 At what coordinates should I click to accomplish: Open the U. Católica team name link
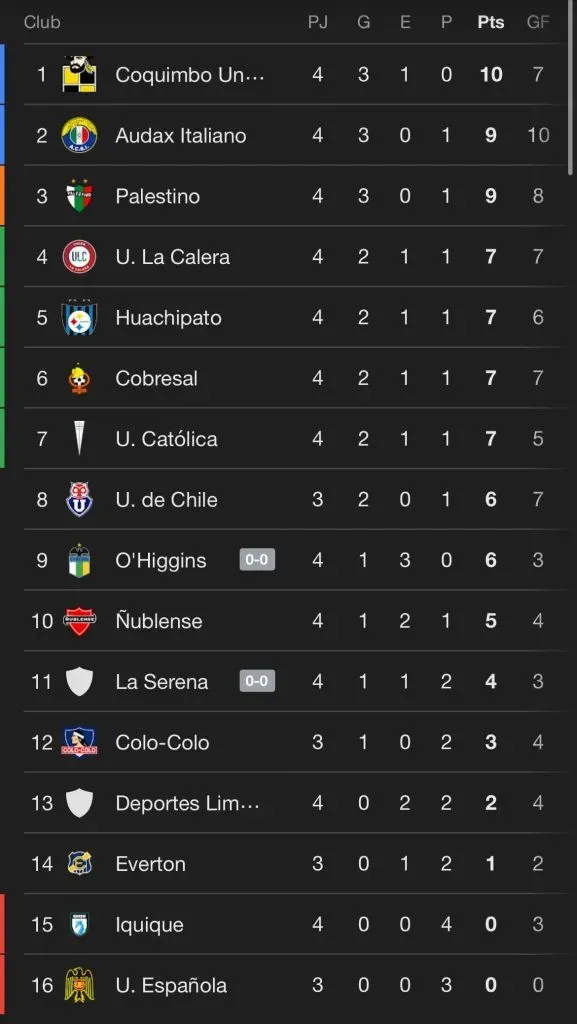coord(166,439)
